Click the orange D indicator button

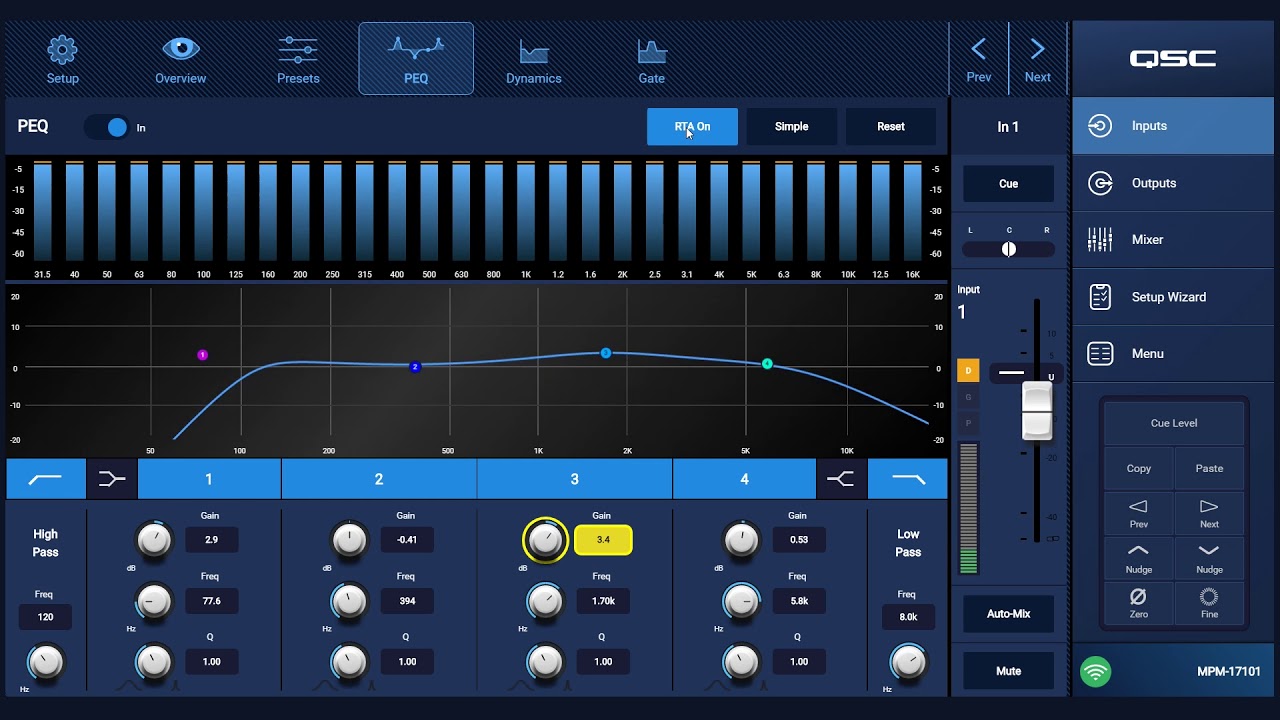point(968,371)
